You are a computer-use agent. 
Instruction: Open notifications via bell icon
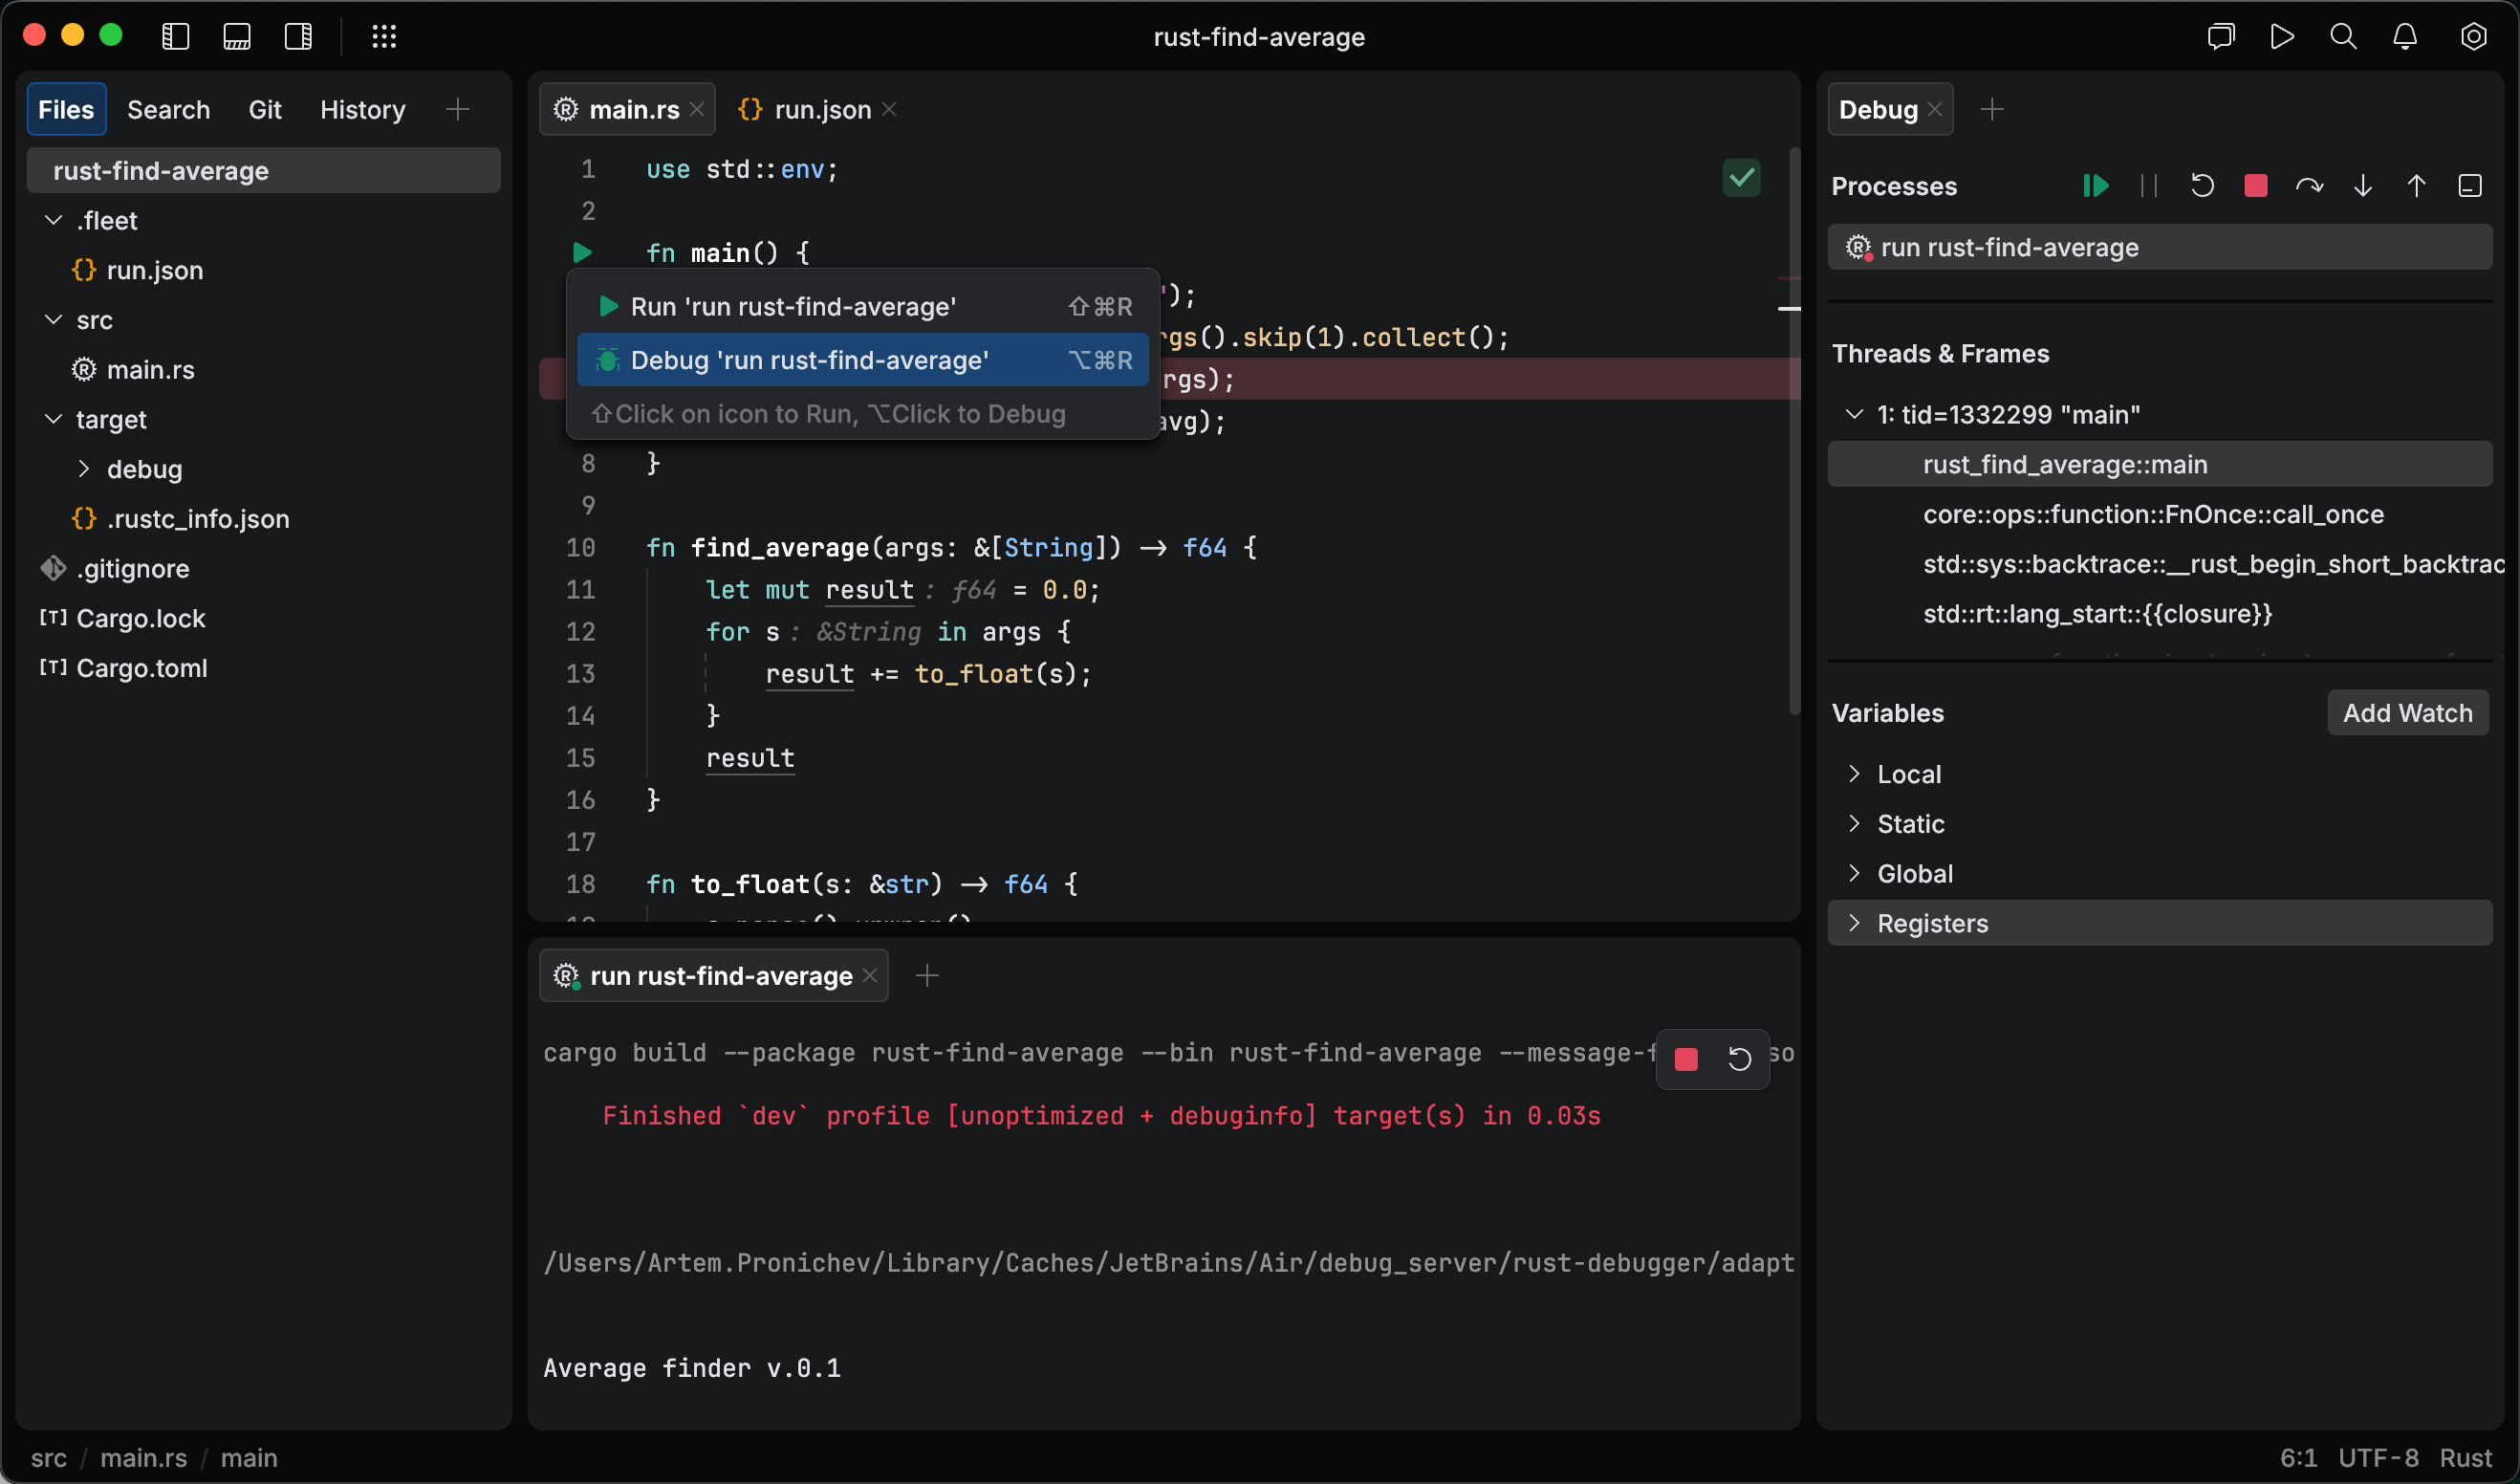2404,37
